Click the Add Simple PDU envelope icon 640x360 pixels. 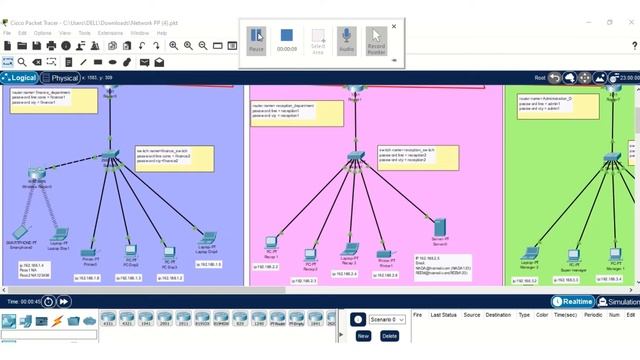[x=144, y=62]
